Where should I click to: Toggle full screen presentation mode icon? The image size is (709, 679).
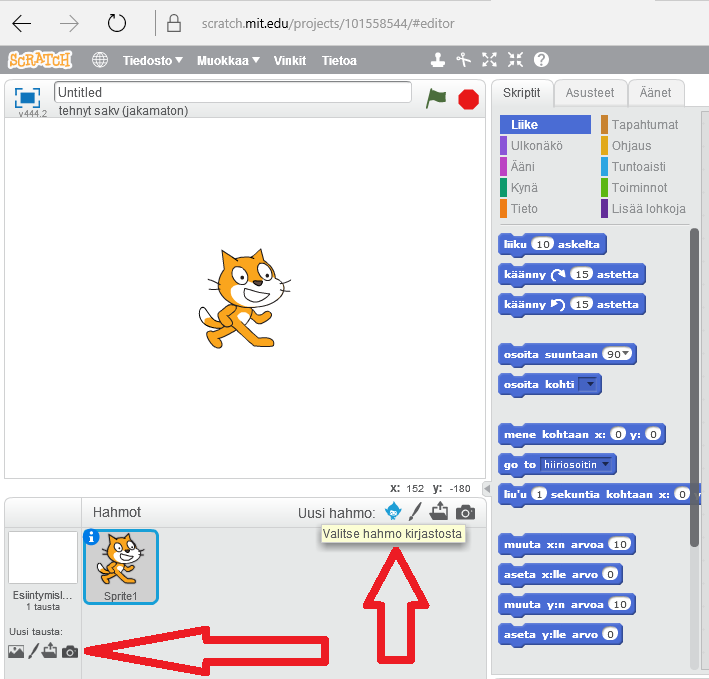27,97
